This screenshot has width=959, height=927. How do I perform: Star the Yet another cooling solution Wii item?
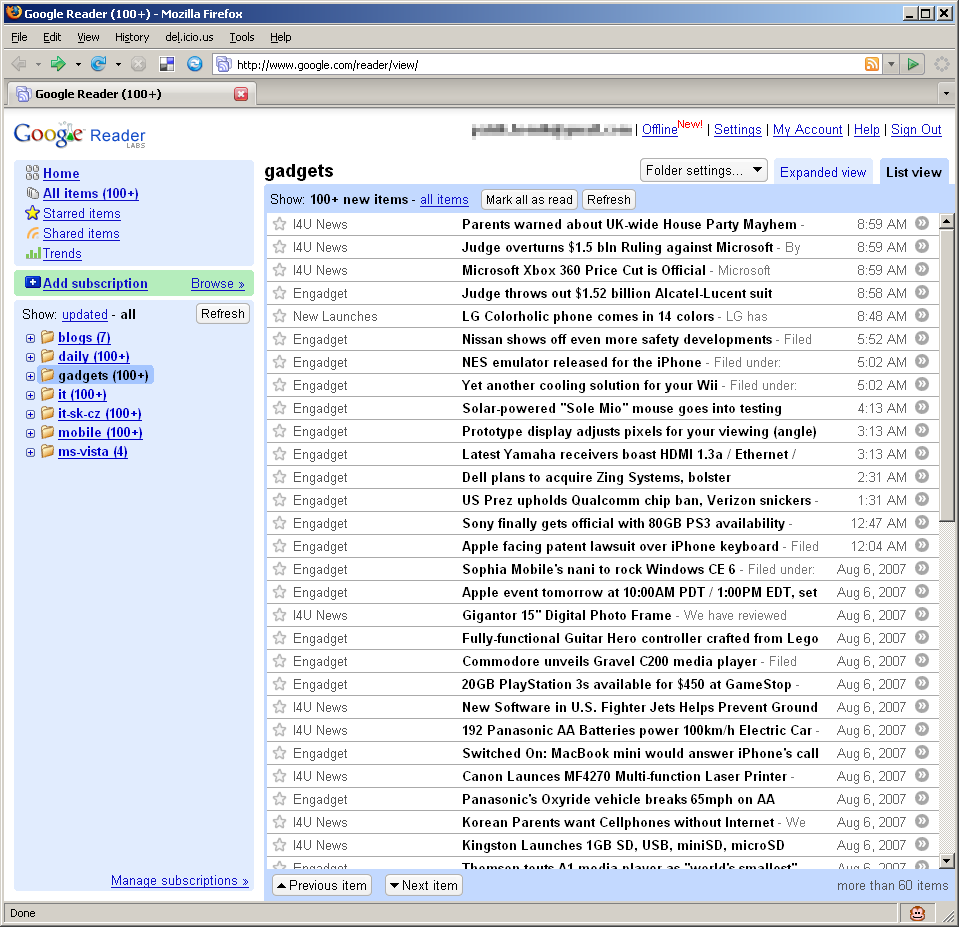280,385
